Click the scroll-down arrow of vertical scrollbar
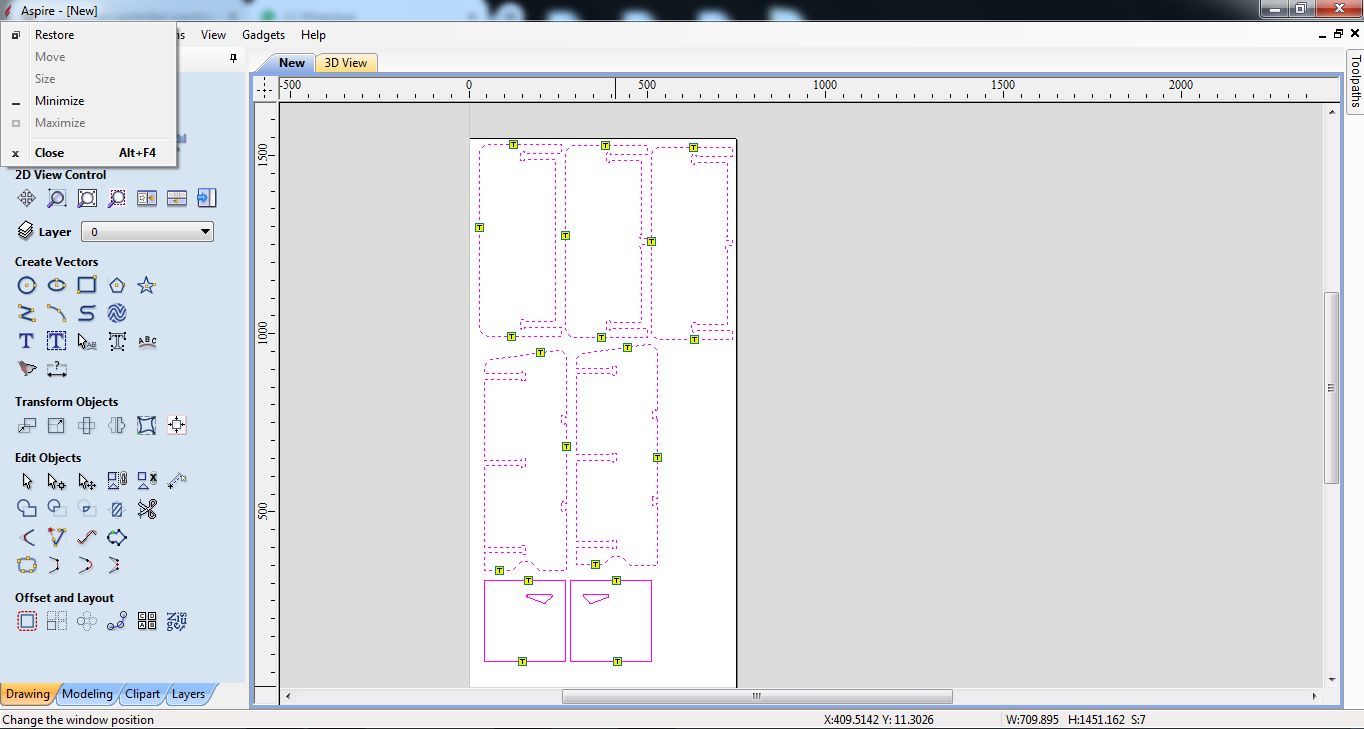The image size is (1364, 729). pyautogui.click(x=1331, y=680)
